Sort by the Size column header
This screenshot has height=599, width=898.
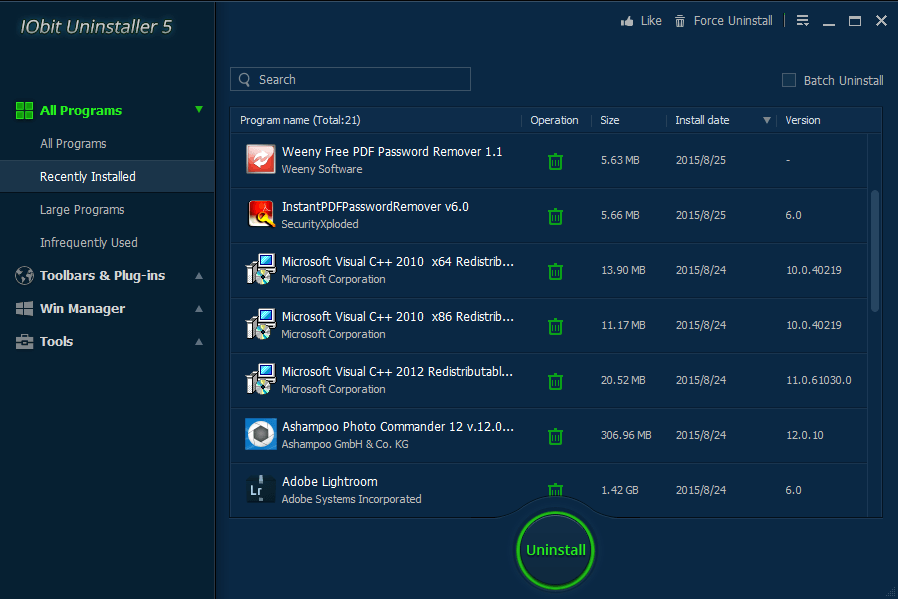click(609, 120)
